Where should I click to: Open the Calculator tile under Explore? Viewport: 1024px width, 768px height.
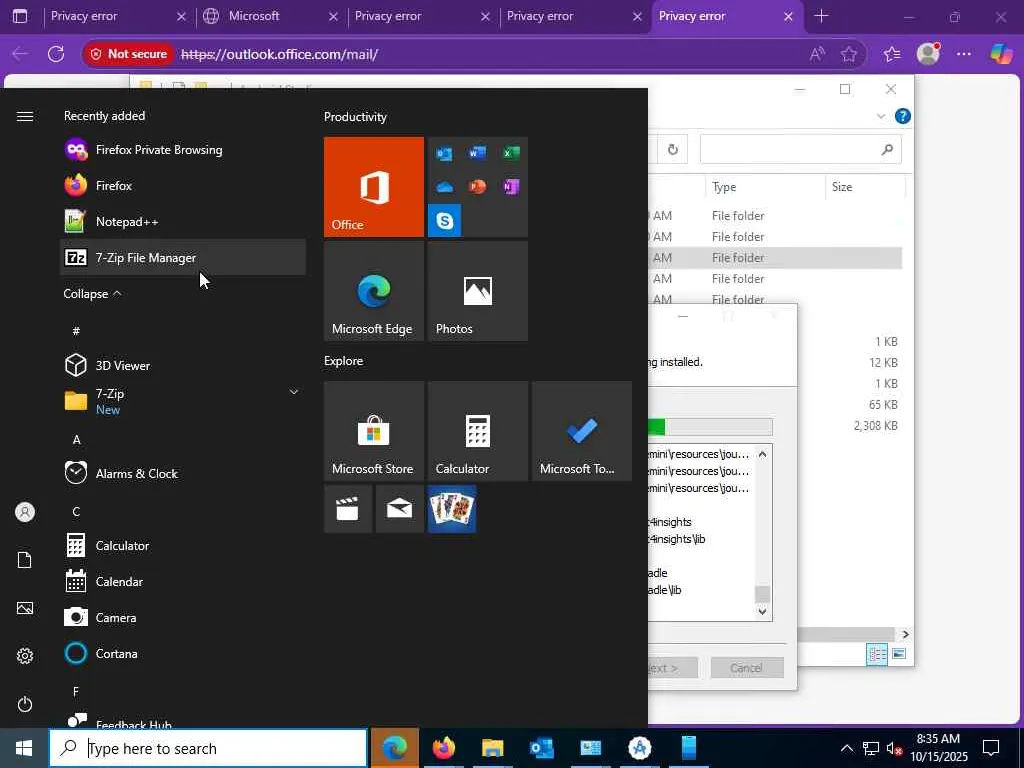(x=477, y=431)
